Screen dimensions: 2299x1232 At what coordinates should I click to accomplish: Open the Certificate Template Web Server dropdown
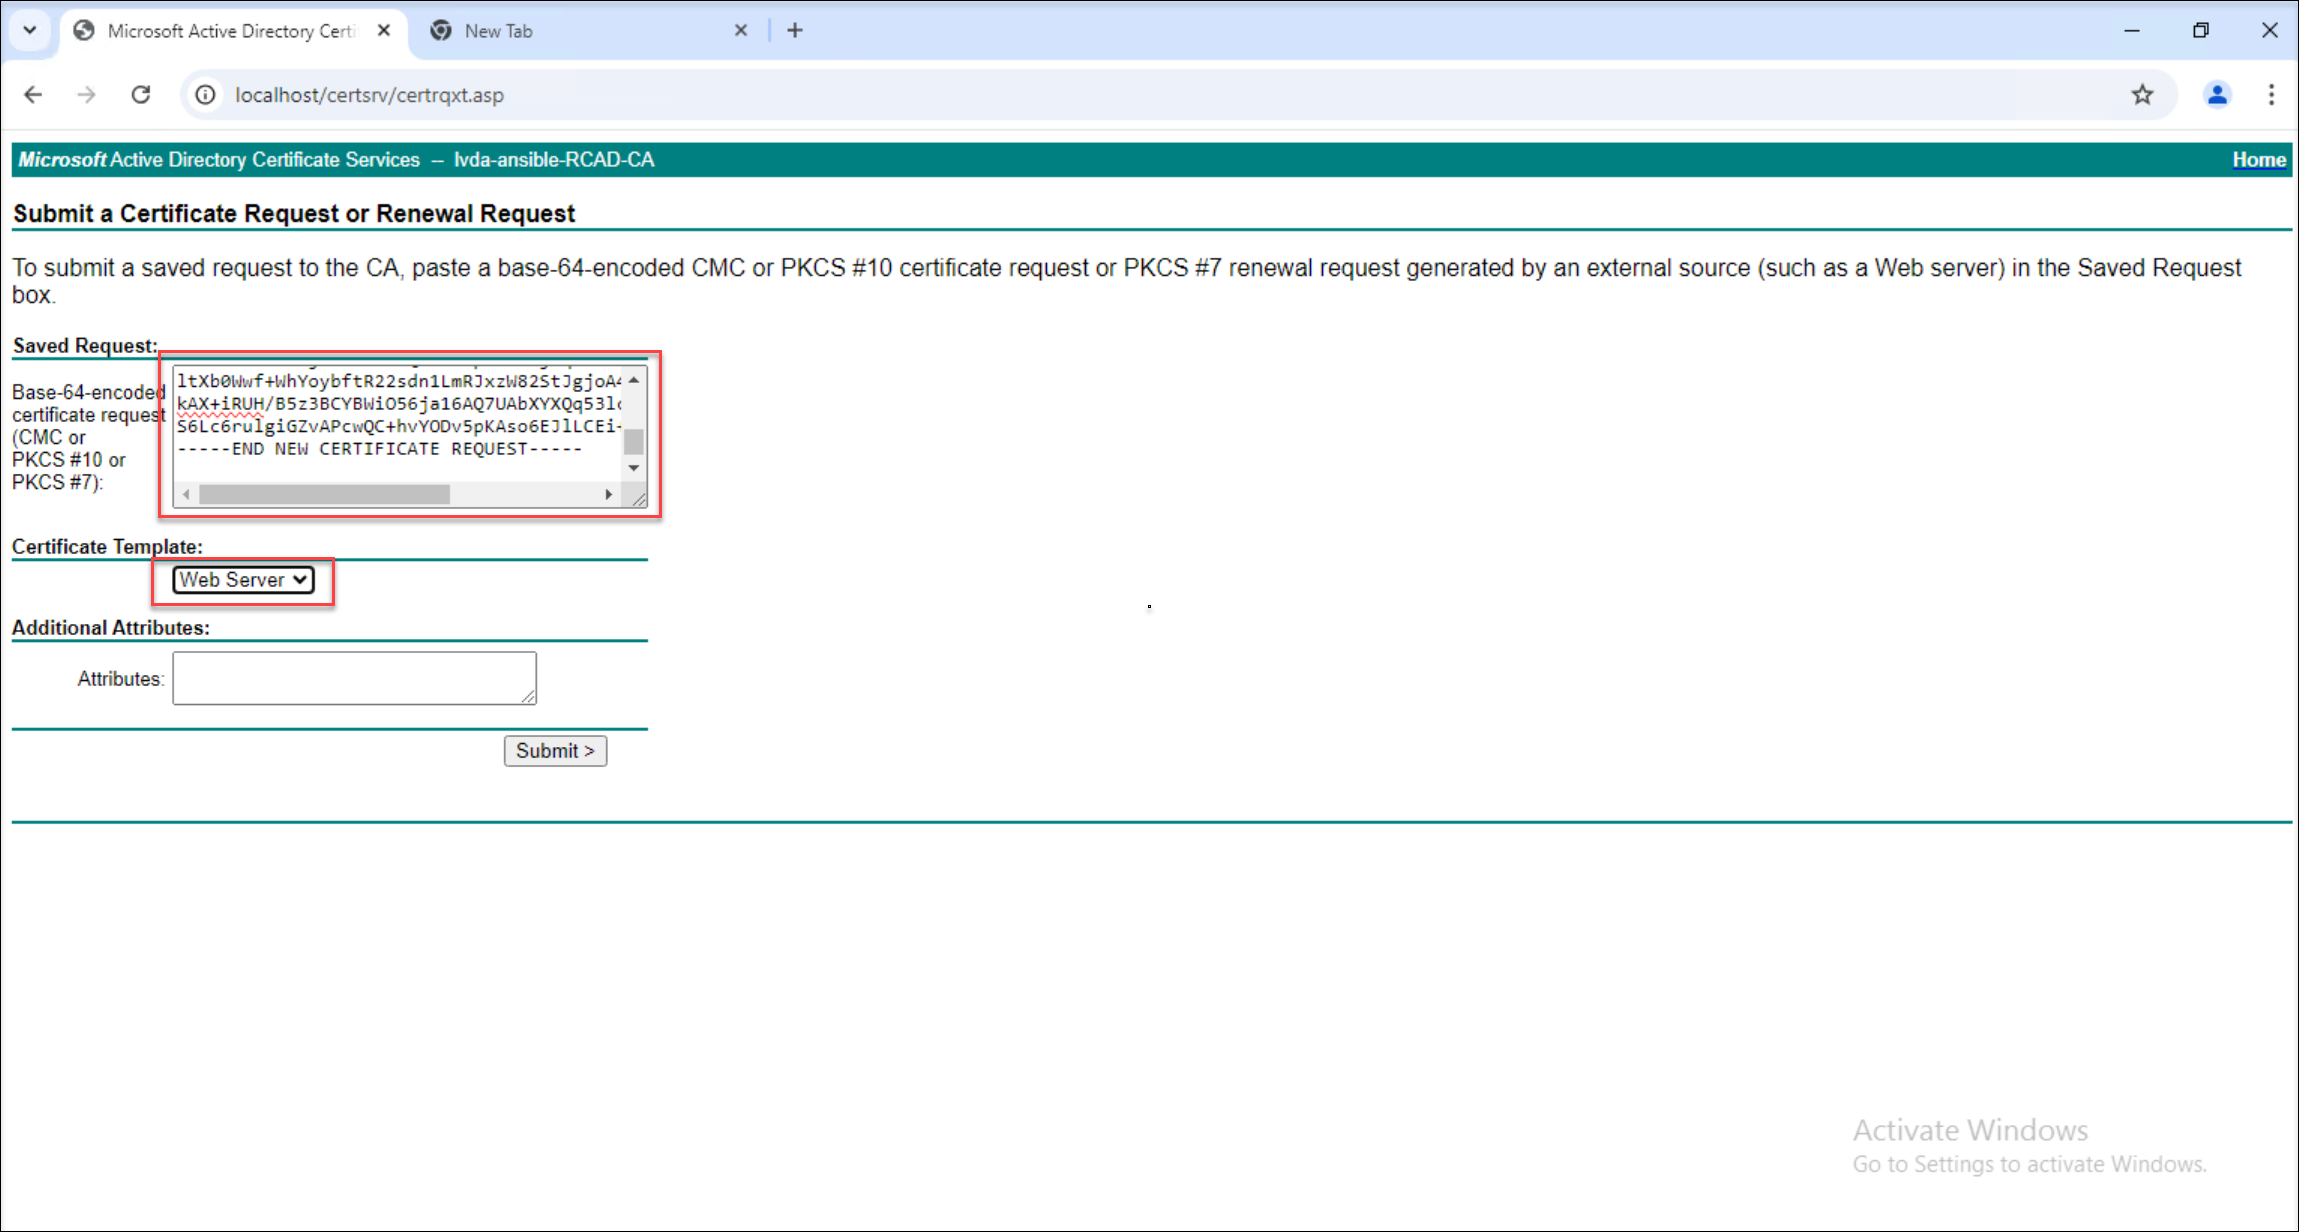click(x=242, y=579)
